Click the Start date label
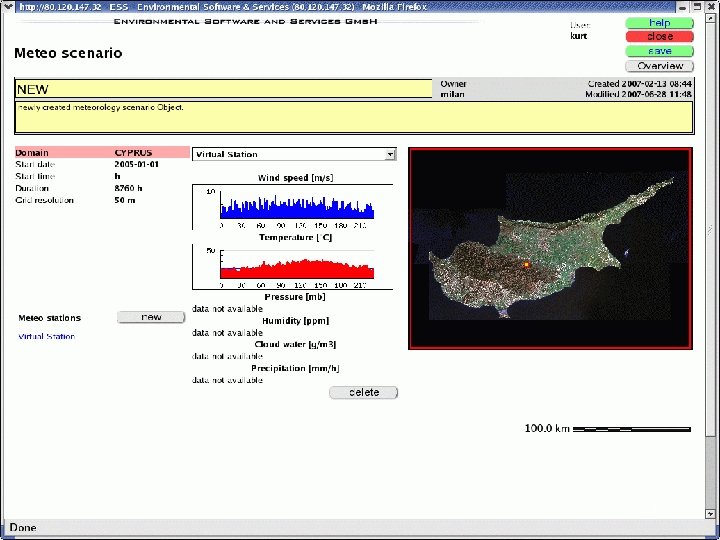720x540 pixels. tap(35, 164)
